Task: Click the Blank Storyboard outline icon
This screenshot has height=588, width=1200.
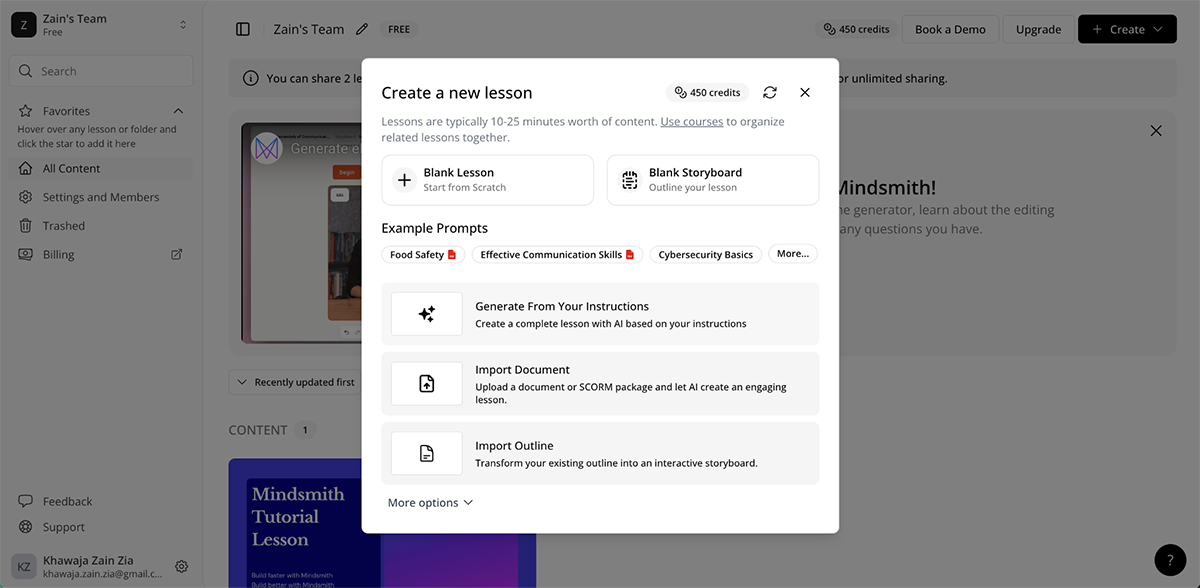Action: (x=629, y=179)
